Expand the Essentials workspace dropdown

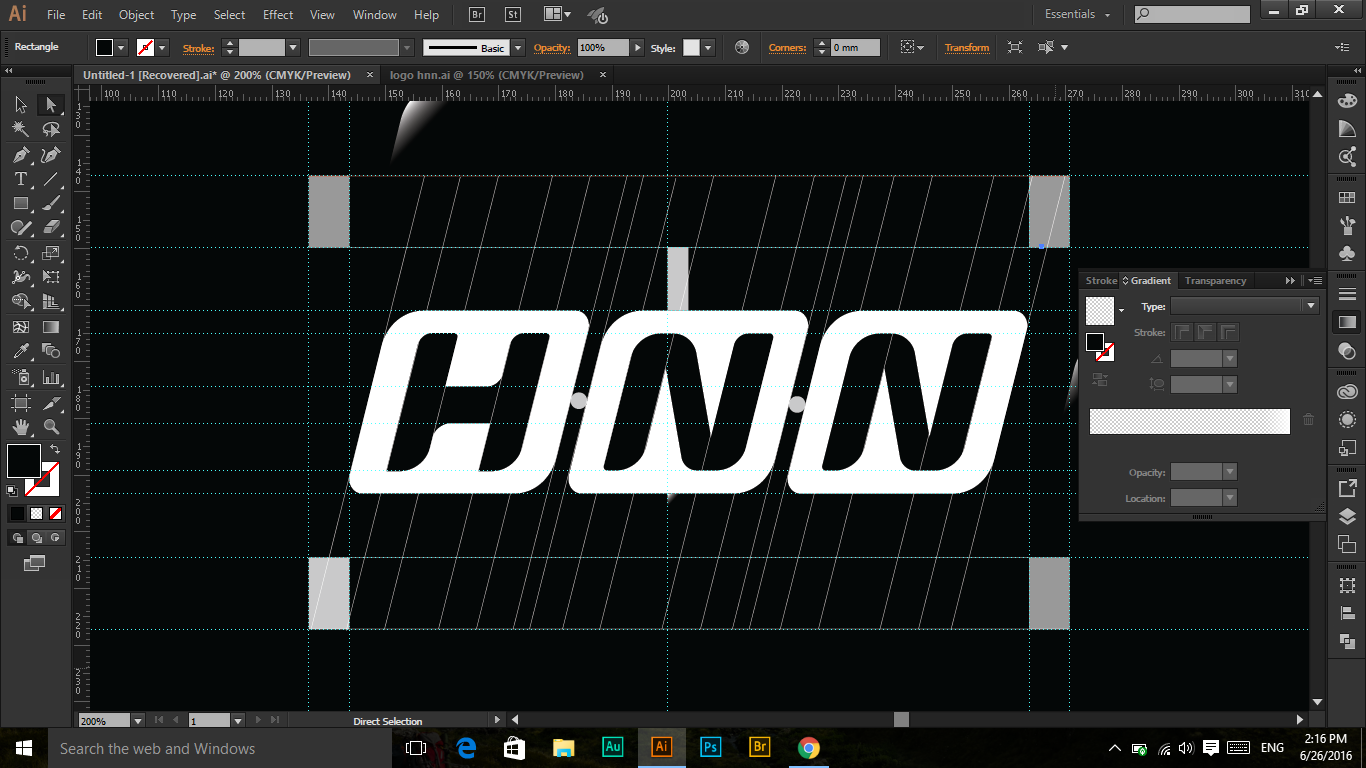click(1078, 15)
